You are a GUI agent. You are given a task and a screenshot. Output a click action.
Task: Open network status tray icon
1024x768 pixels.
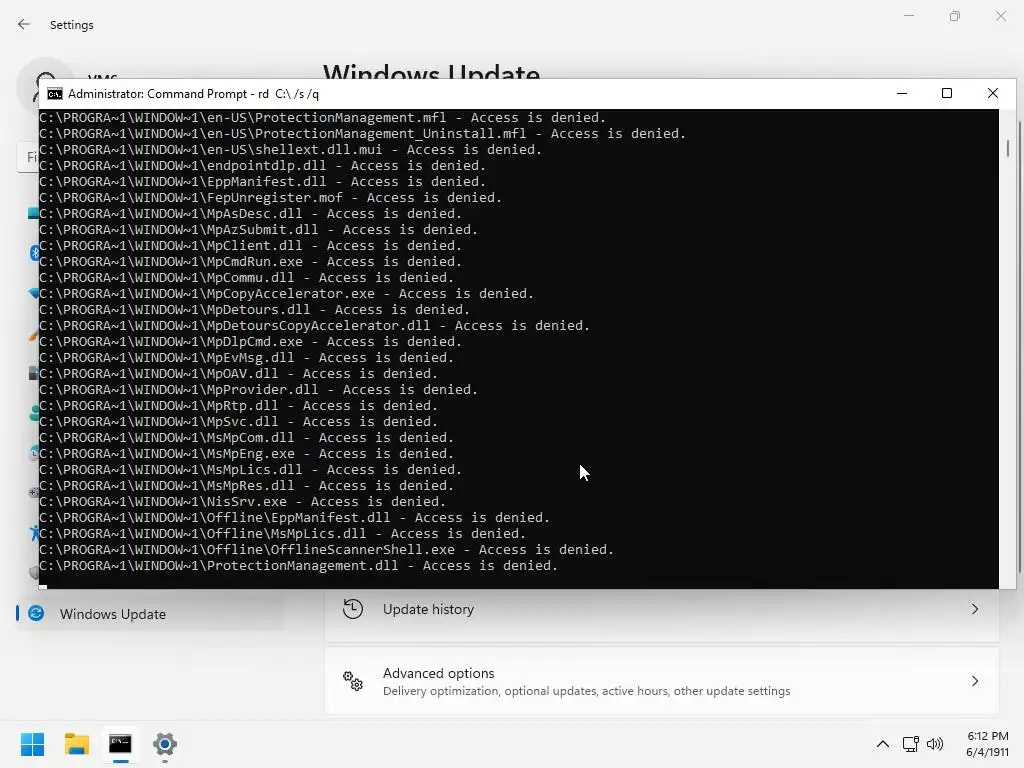point(910,744)
